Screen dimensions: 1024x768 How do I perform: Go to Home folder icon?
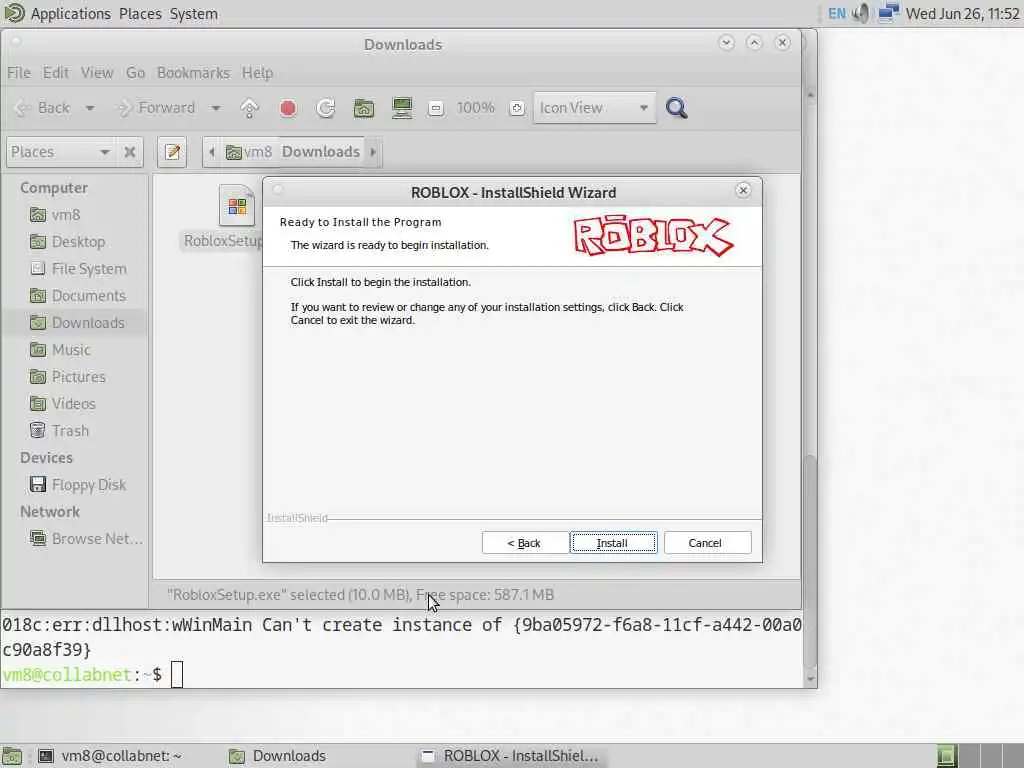click(364, 108)
